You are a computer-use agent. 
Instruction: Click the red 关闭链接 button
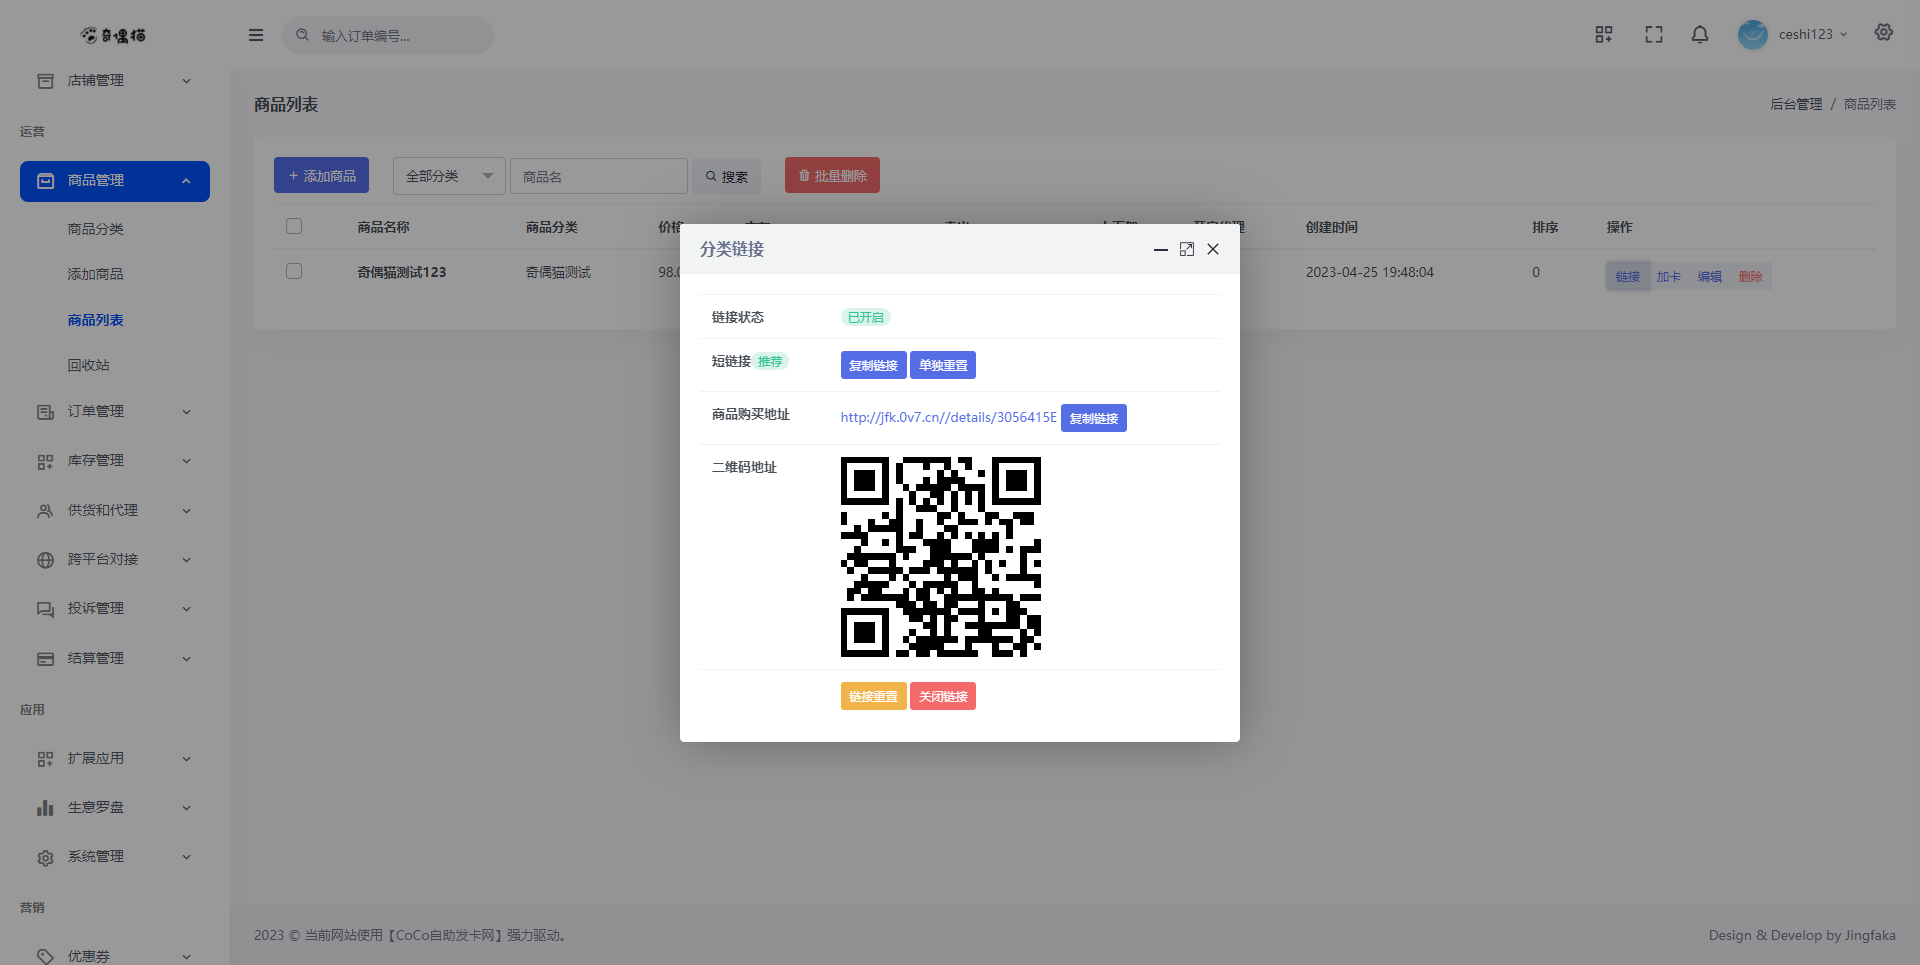click(x=943, y=696)
